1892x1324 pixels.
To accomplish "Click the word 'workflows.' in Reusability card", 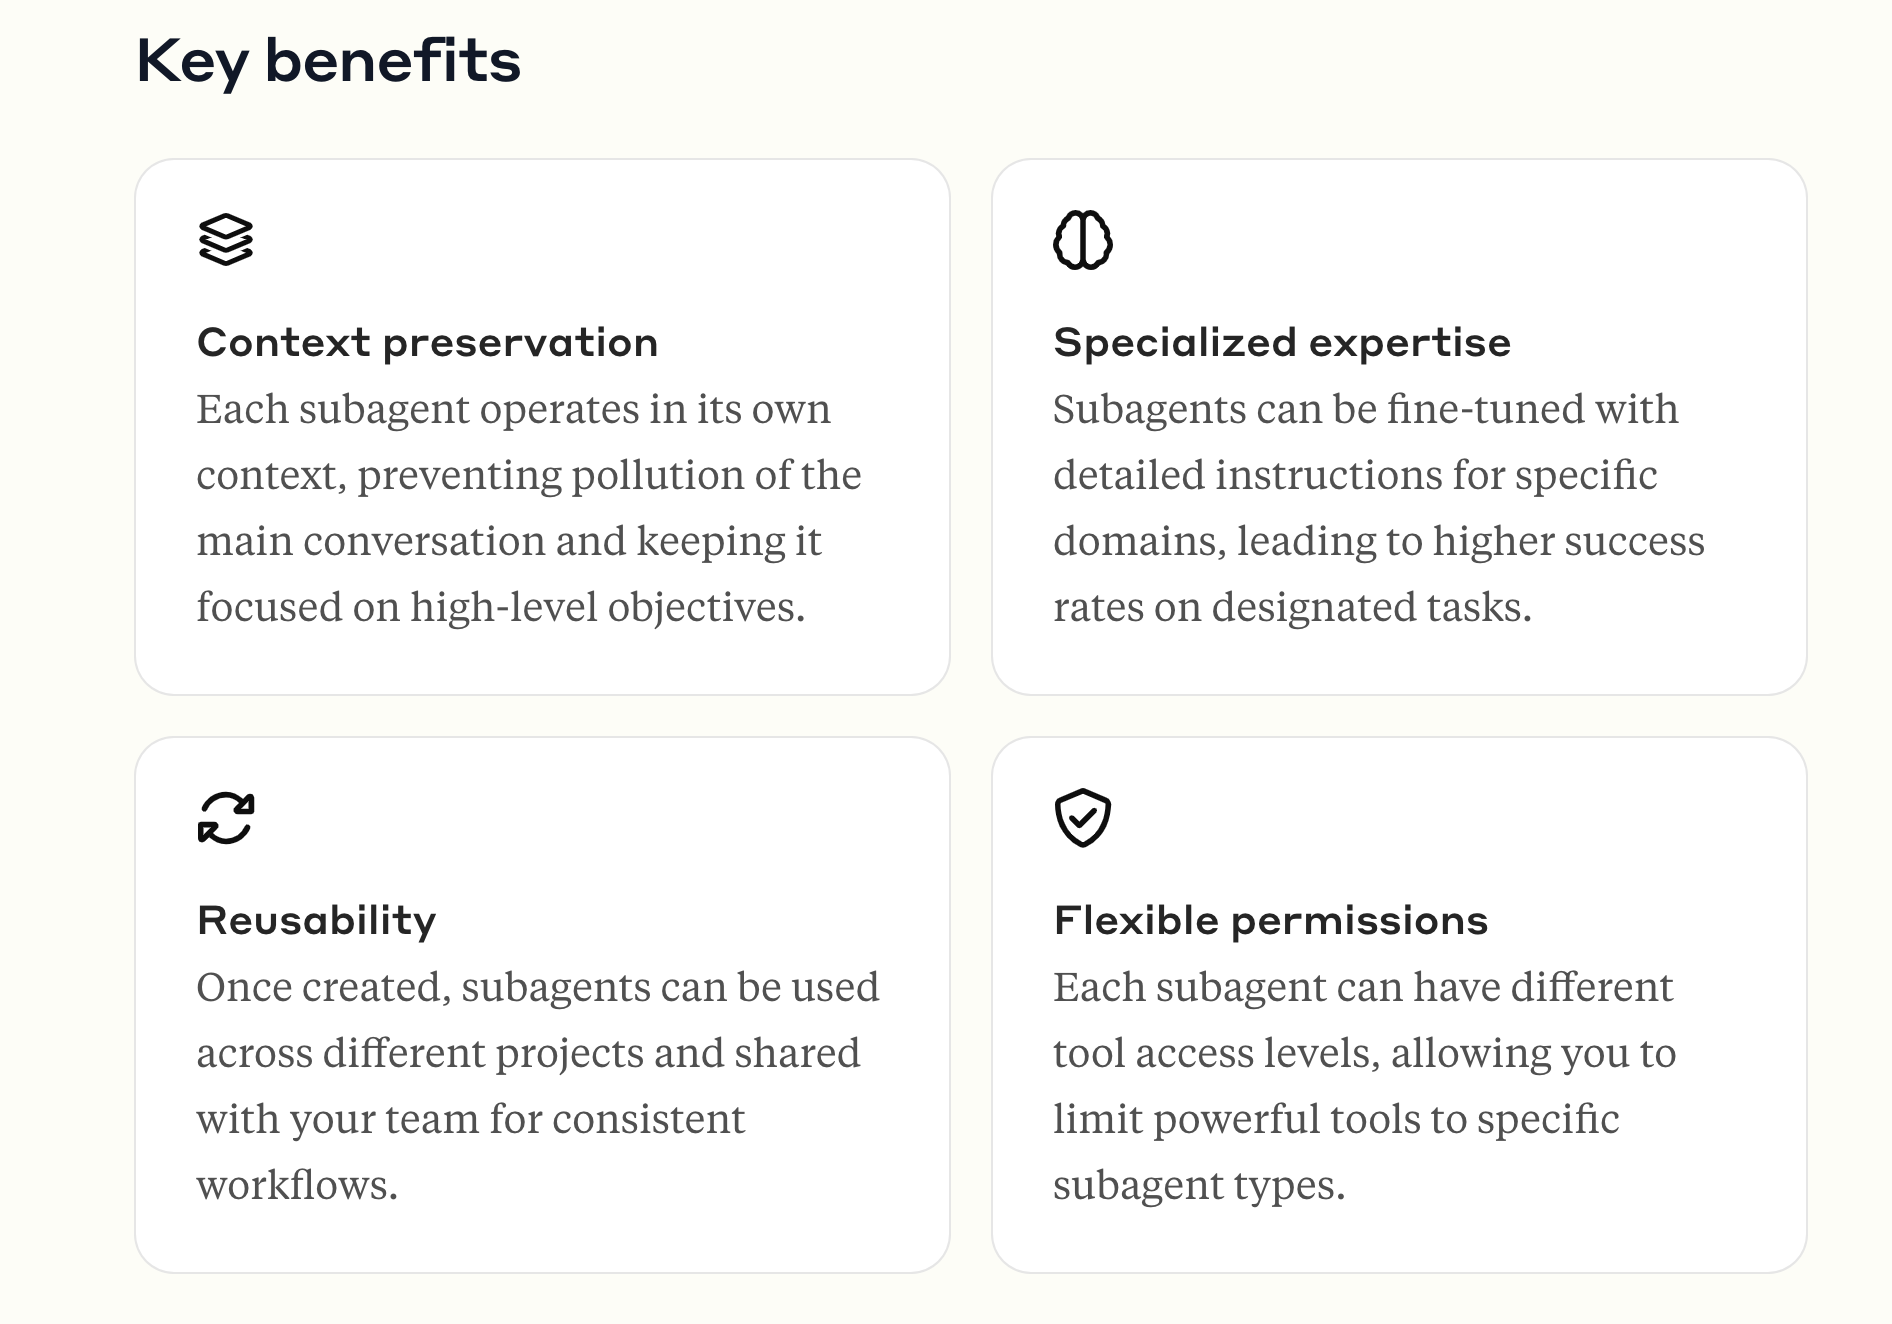I will [297, 1185].
